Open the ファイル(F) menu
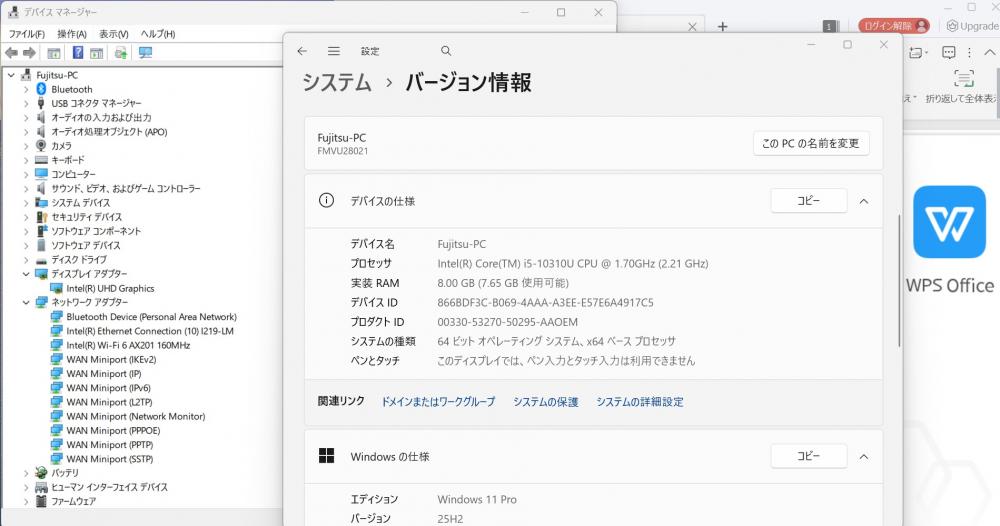Image resolution: width=1000 pixels, height=526 pixels. pos(27,34)
